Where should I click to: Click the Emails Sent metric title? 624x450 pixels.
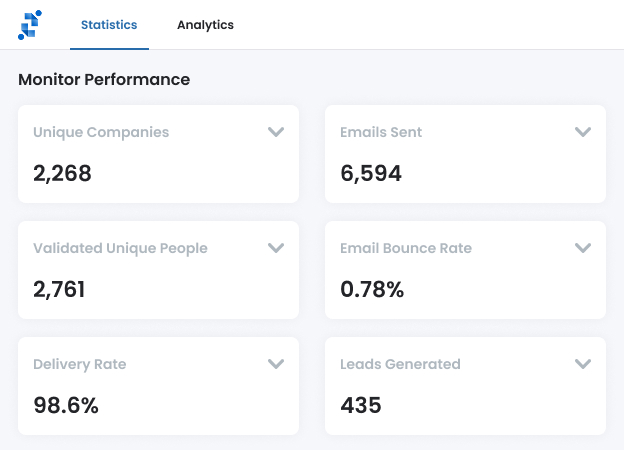pyautogui.click(x=381, y=132)
